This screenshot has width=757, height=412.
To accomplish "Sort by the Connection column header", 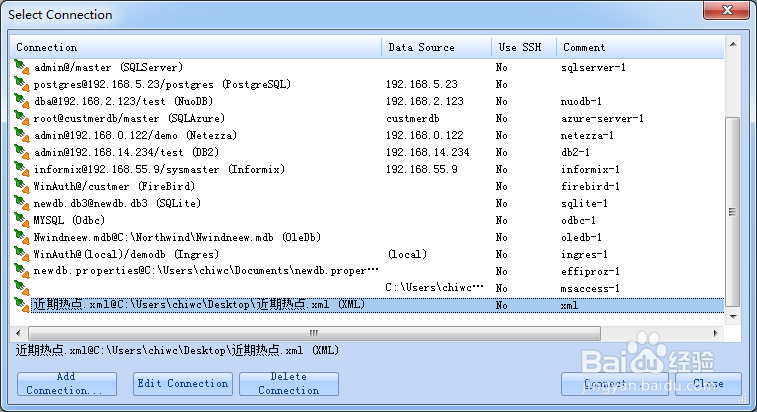I will coord(196,47).
